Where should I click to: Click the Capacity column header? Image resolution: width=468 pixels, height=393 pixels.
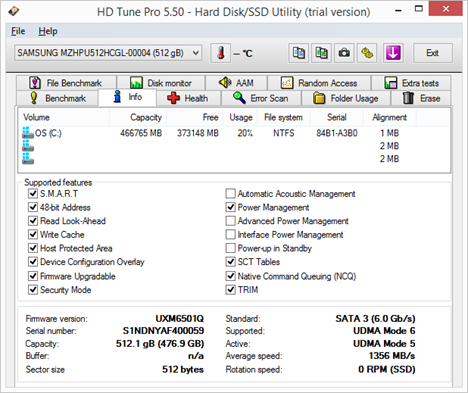pyautogui.click(x=138, y=117)
